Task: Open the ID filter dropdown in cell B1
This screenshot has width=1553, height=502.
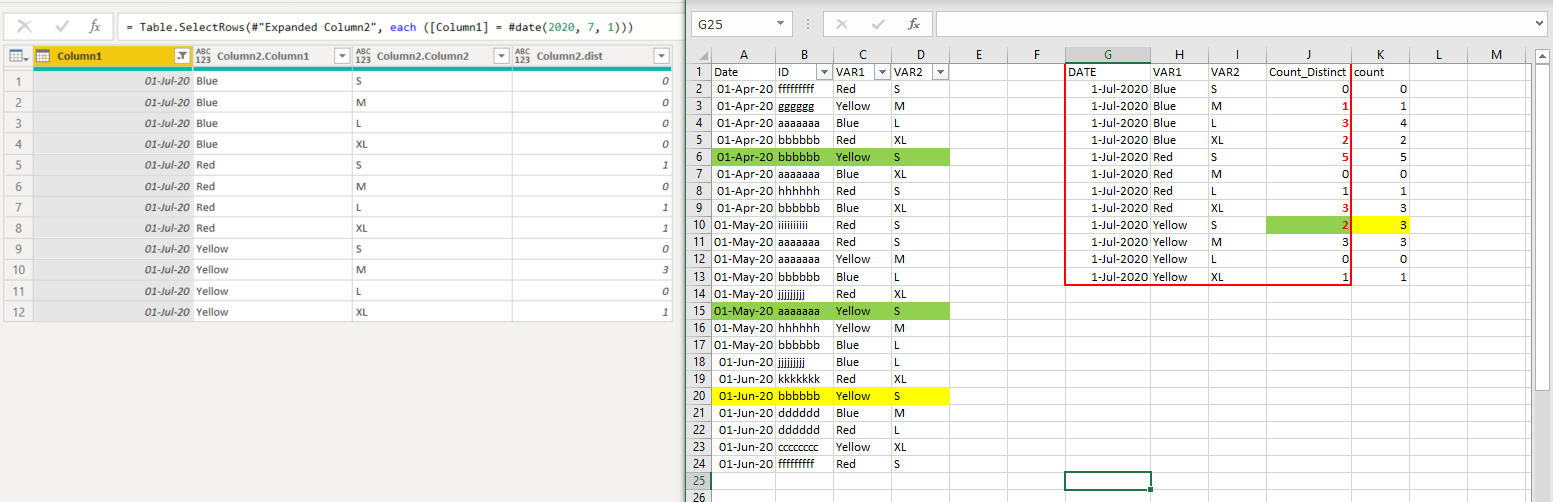Action: click(825, 72)
